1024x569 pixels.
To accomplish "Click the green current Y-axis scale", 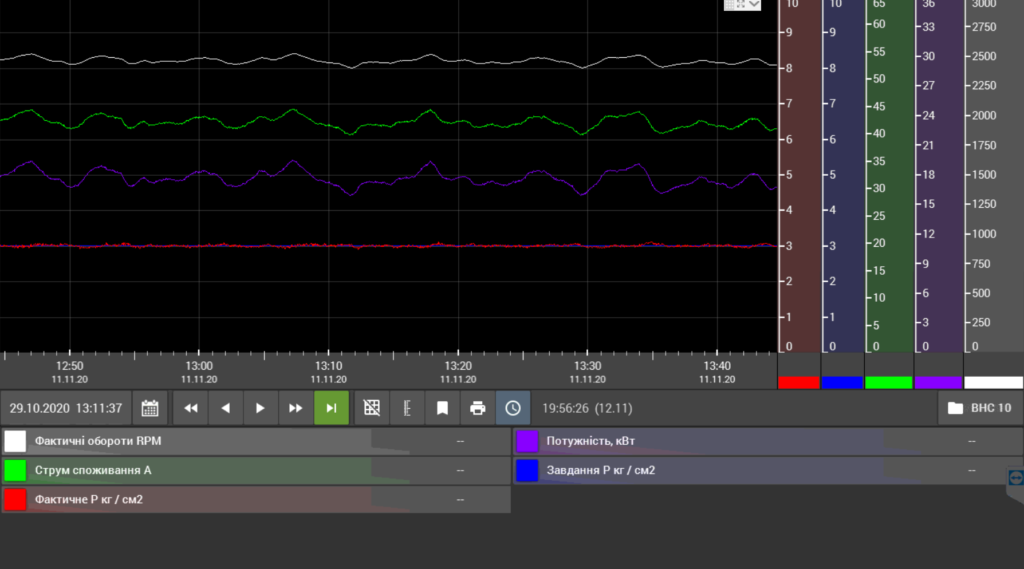I will [x=889, y=176].
